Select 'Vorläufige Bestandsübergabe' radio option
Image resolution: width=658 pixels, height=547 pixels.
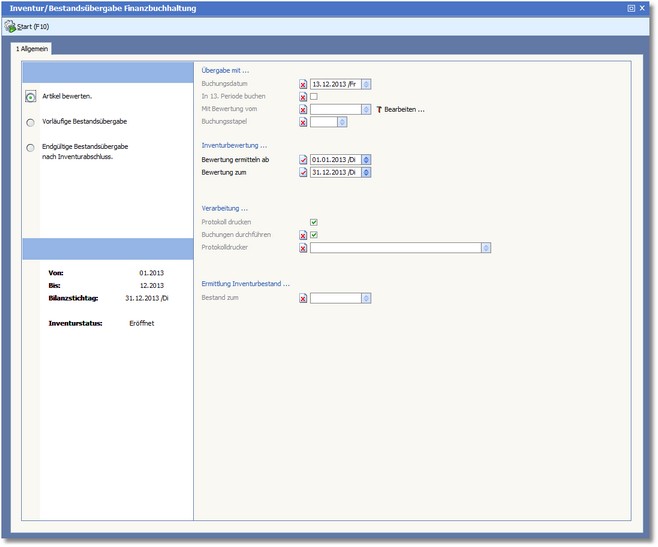point(32,122)
